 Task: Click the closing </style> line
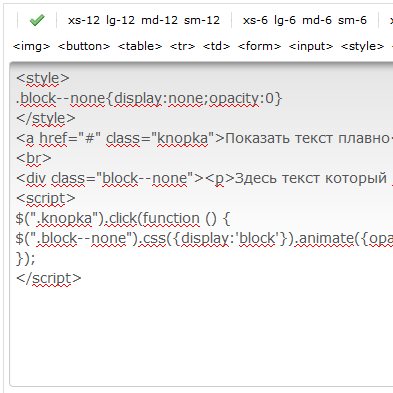[x=46, y=118]
